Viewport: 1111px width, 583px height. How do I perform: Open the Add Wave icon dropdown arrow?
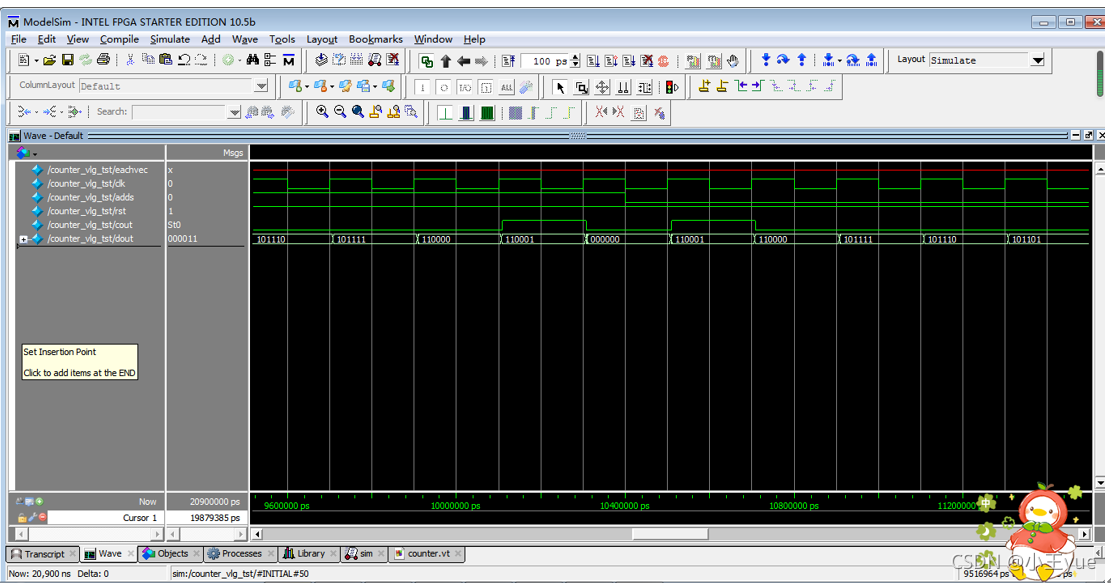click(307, 87)
